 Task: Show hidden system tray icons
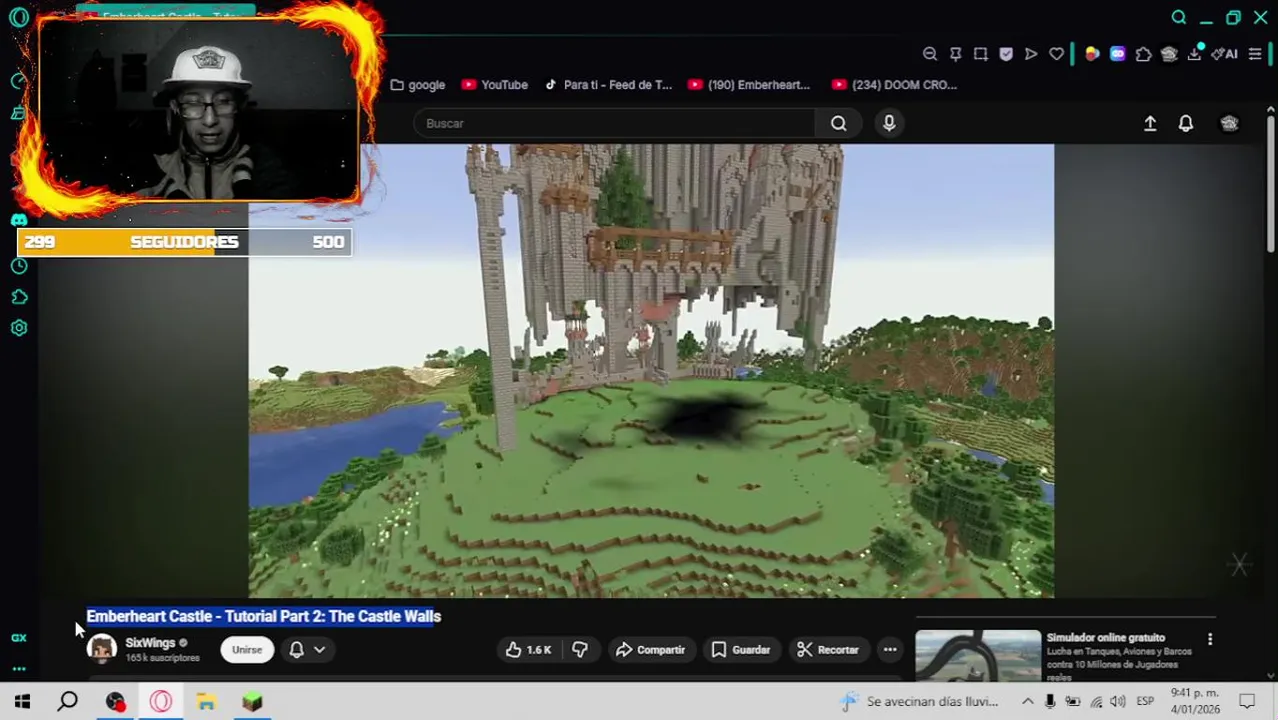point(1027,701)
